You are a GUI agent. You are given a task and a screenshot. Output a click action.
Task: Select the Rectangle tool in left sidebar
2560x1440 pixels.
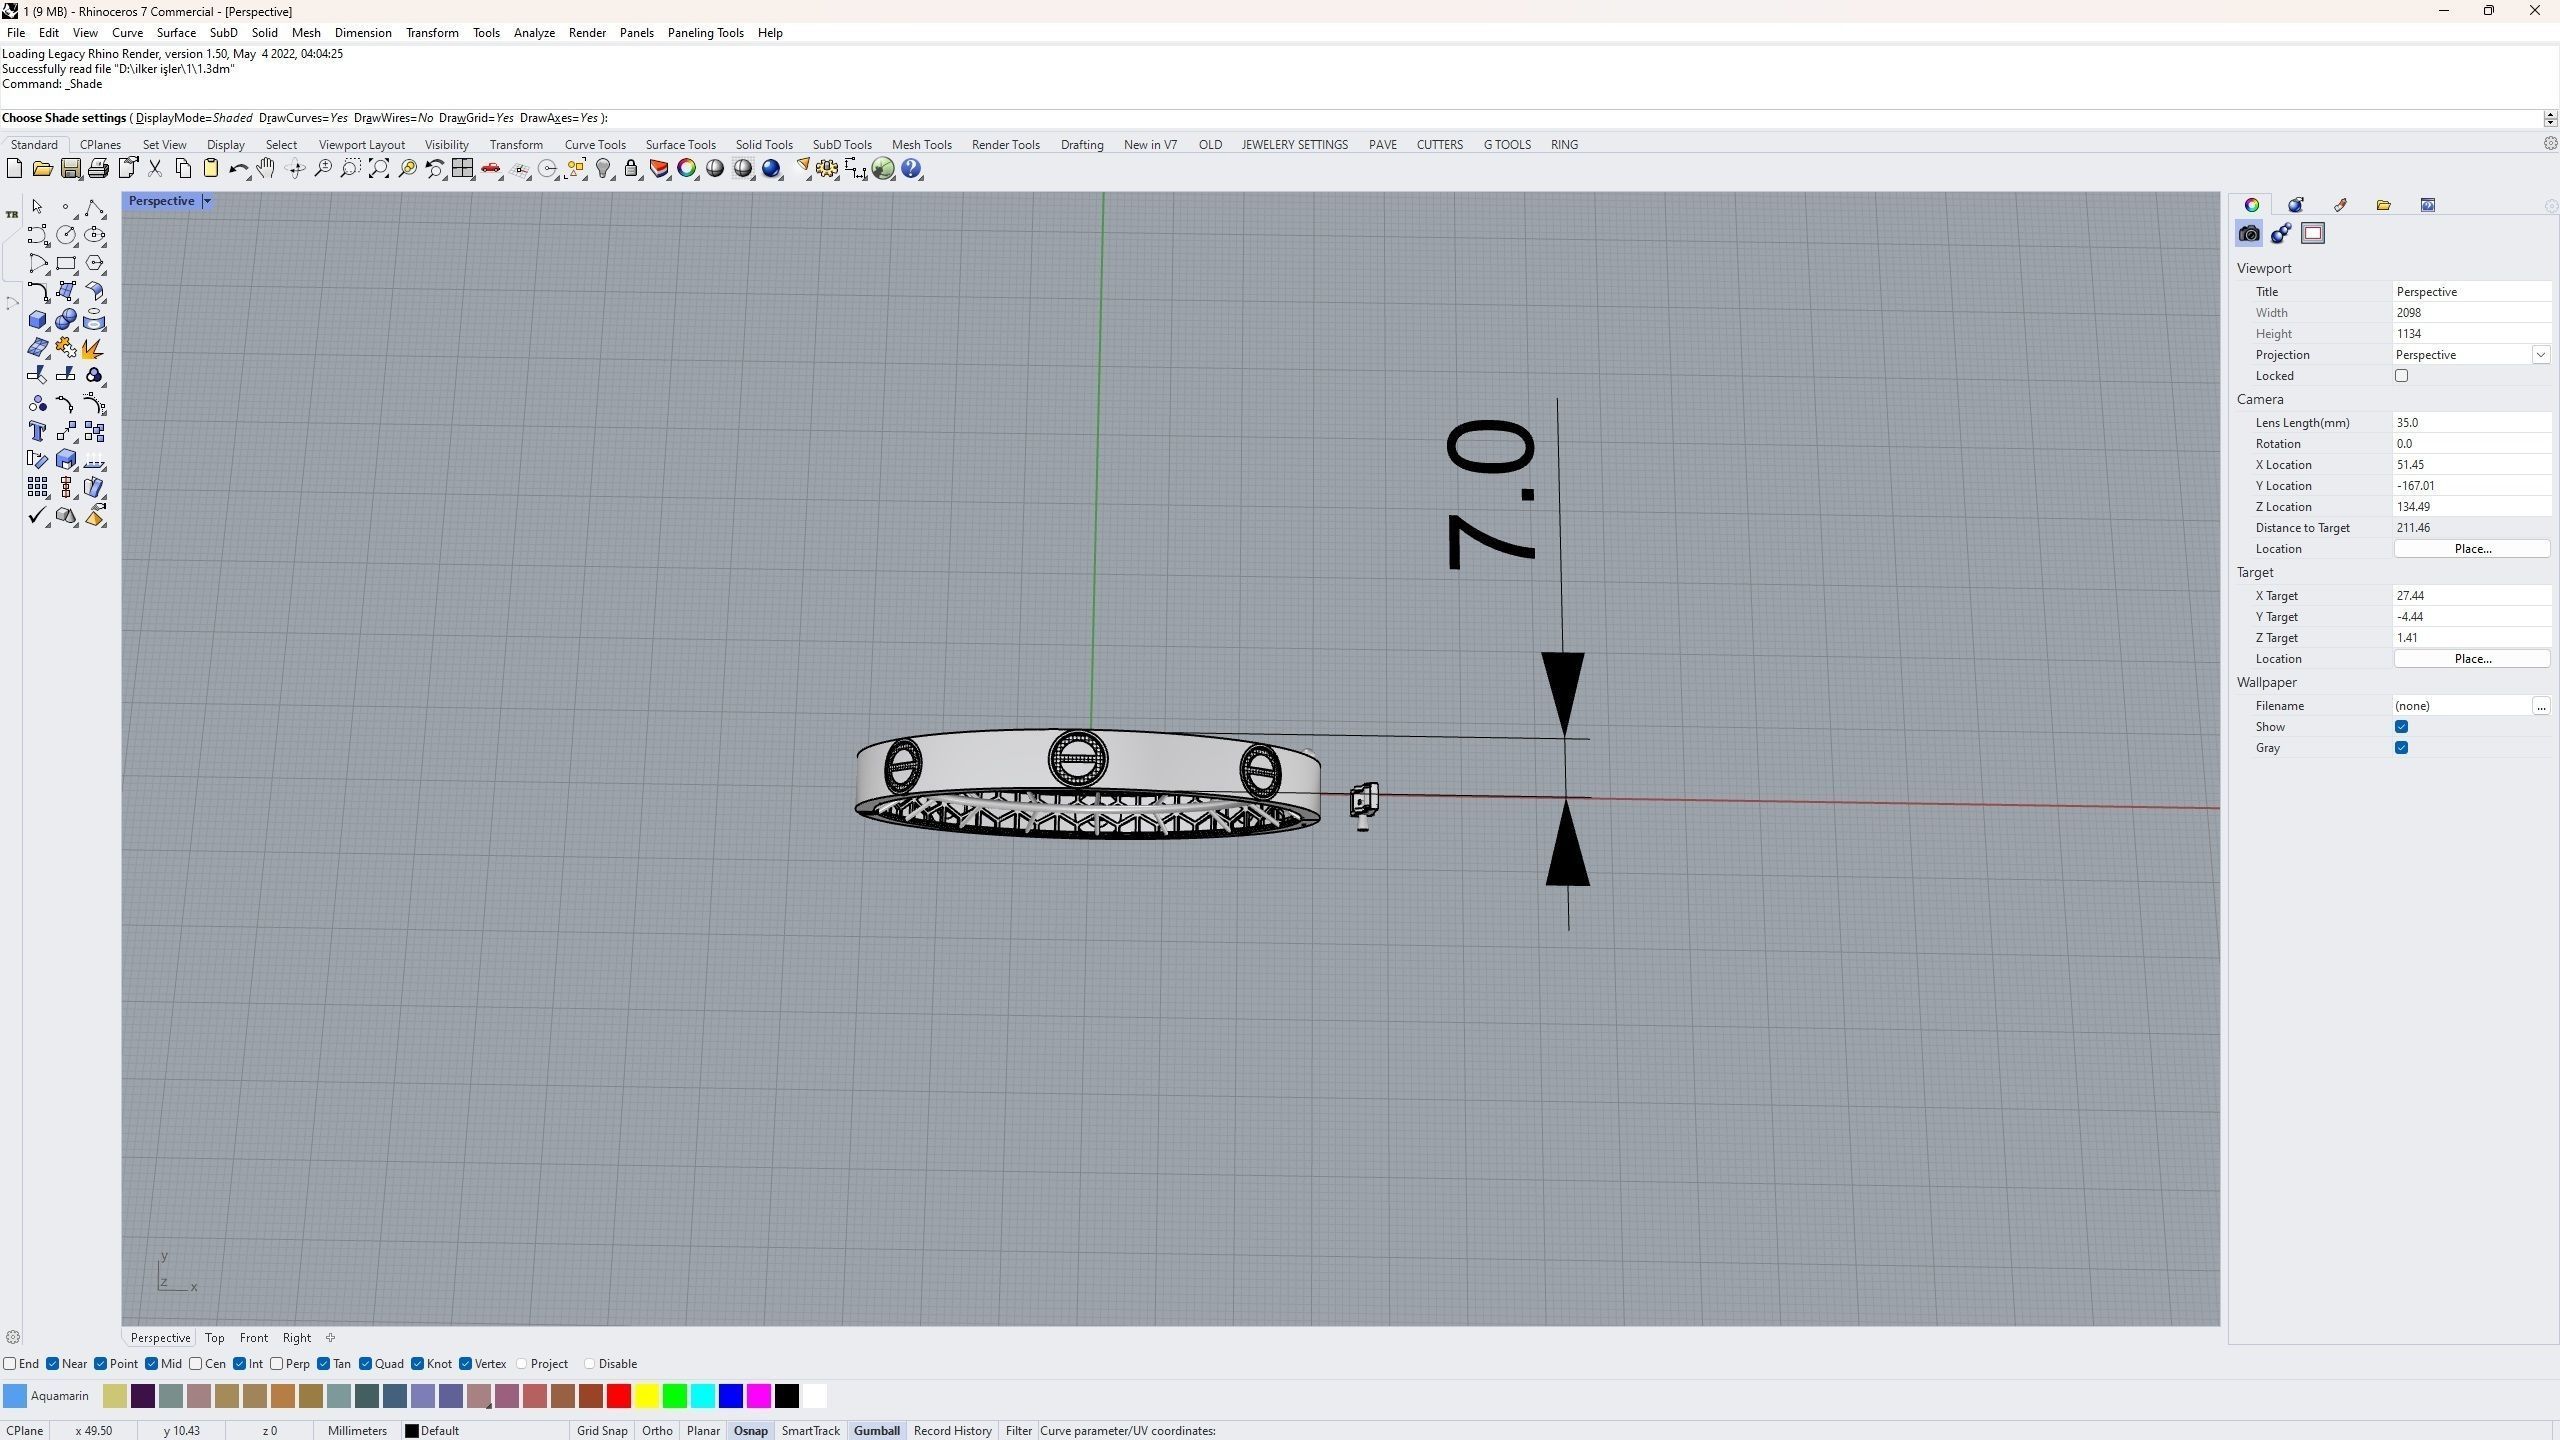click(66, 263)
